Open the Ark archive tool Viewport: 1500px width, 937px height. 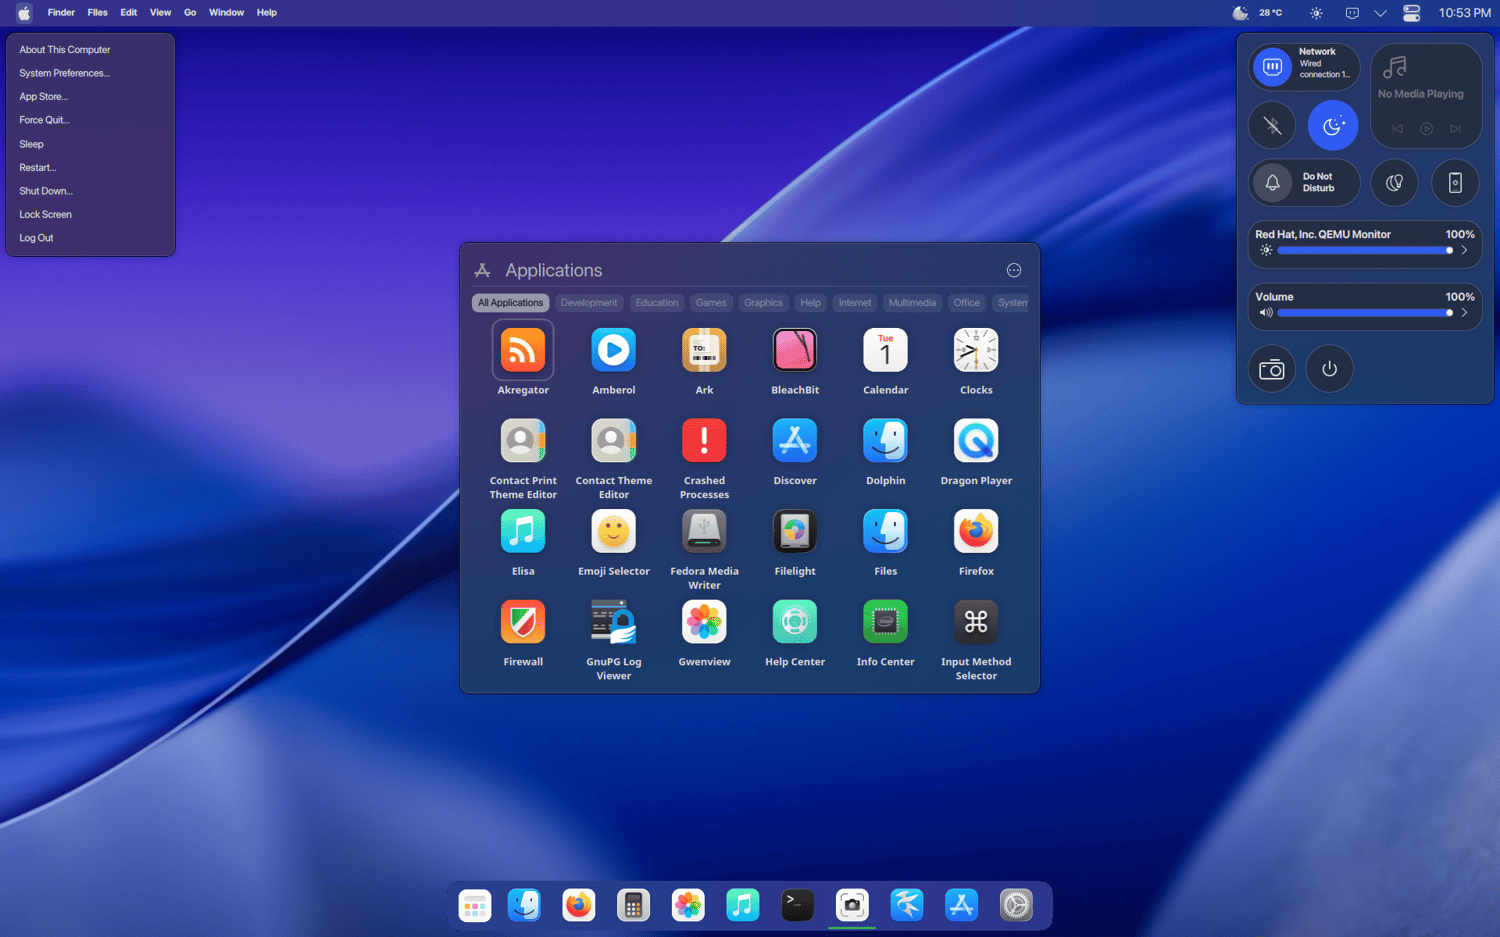point(704,350)
